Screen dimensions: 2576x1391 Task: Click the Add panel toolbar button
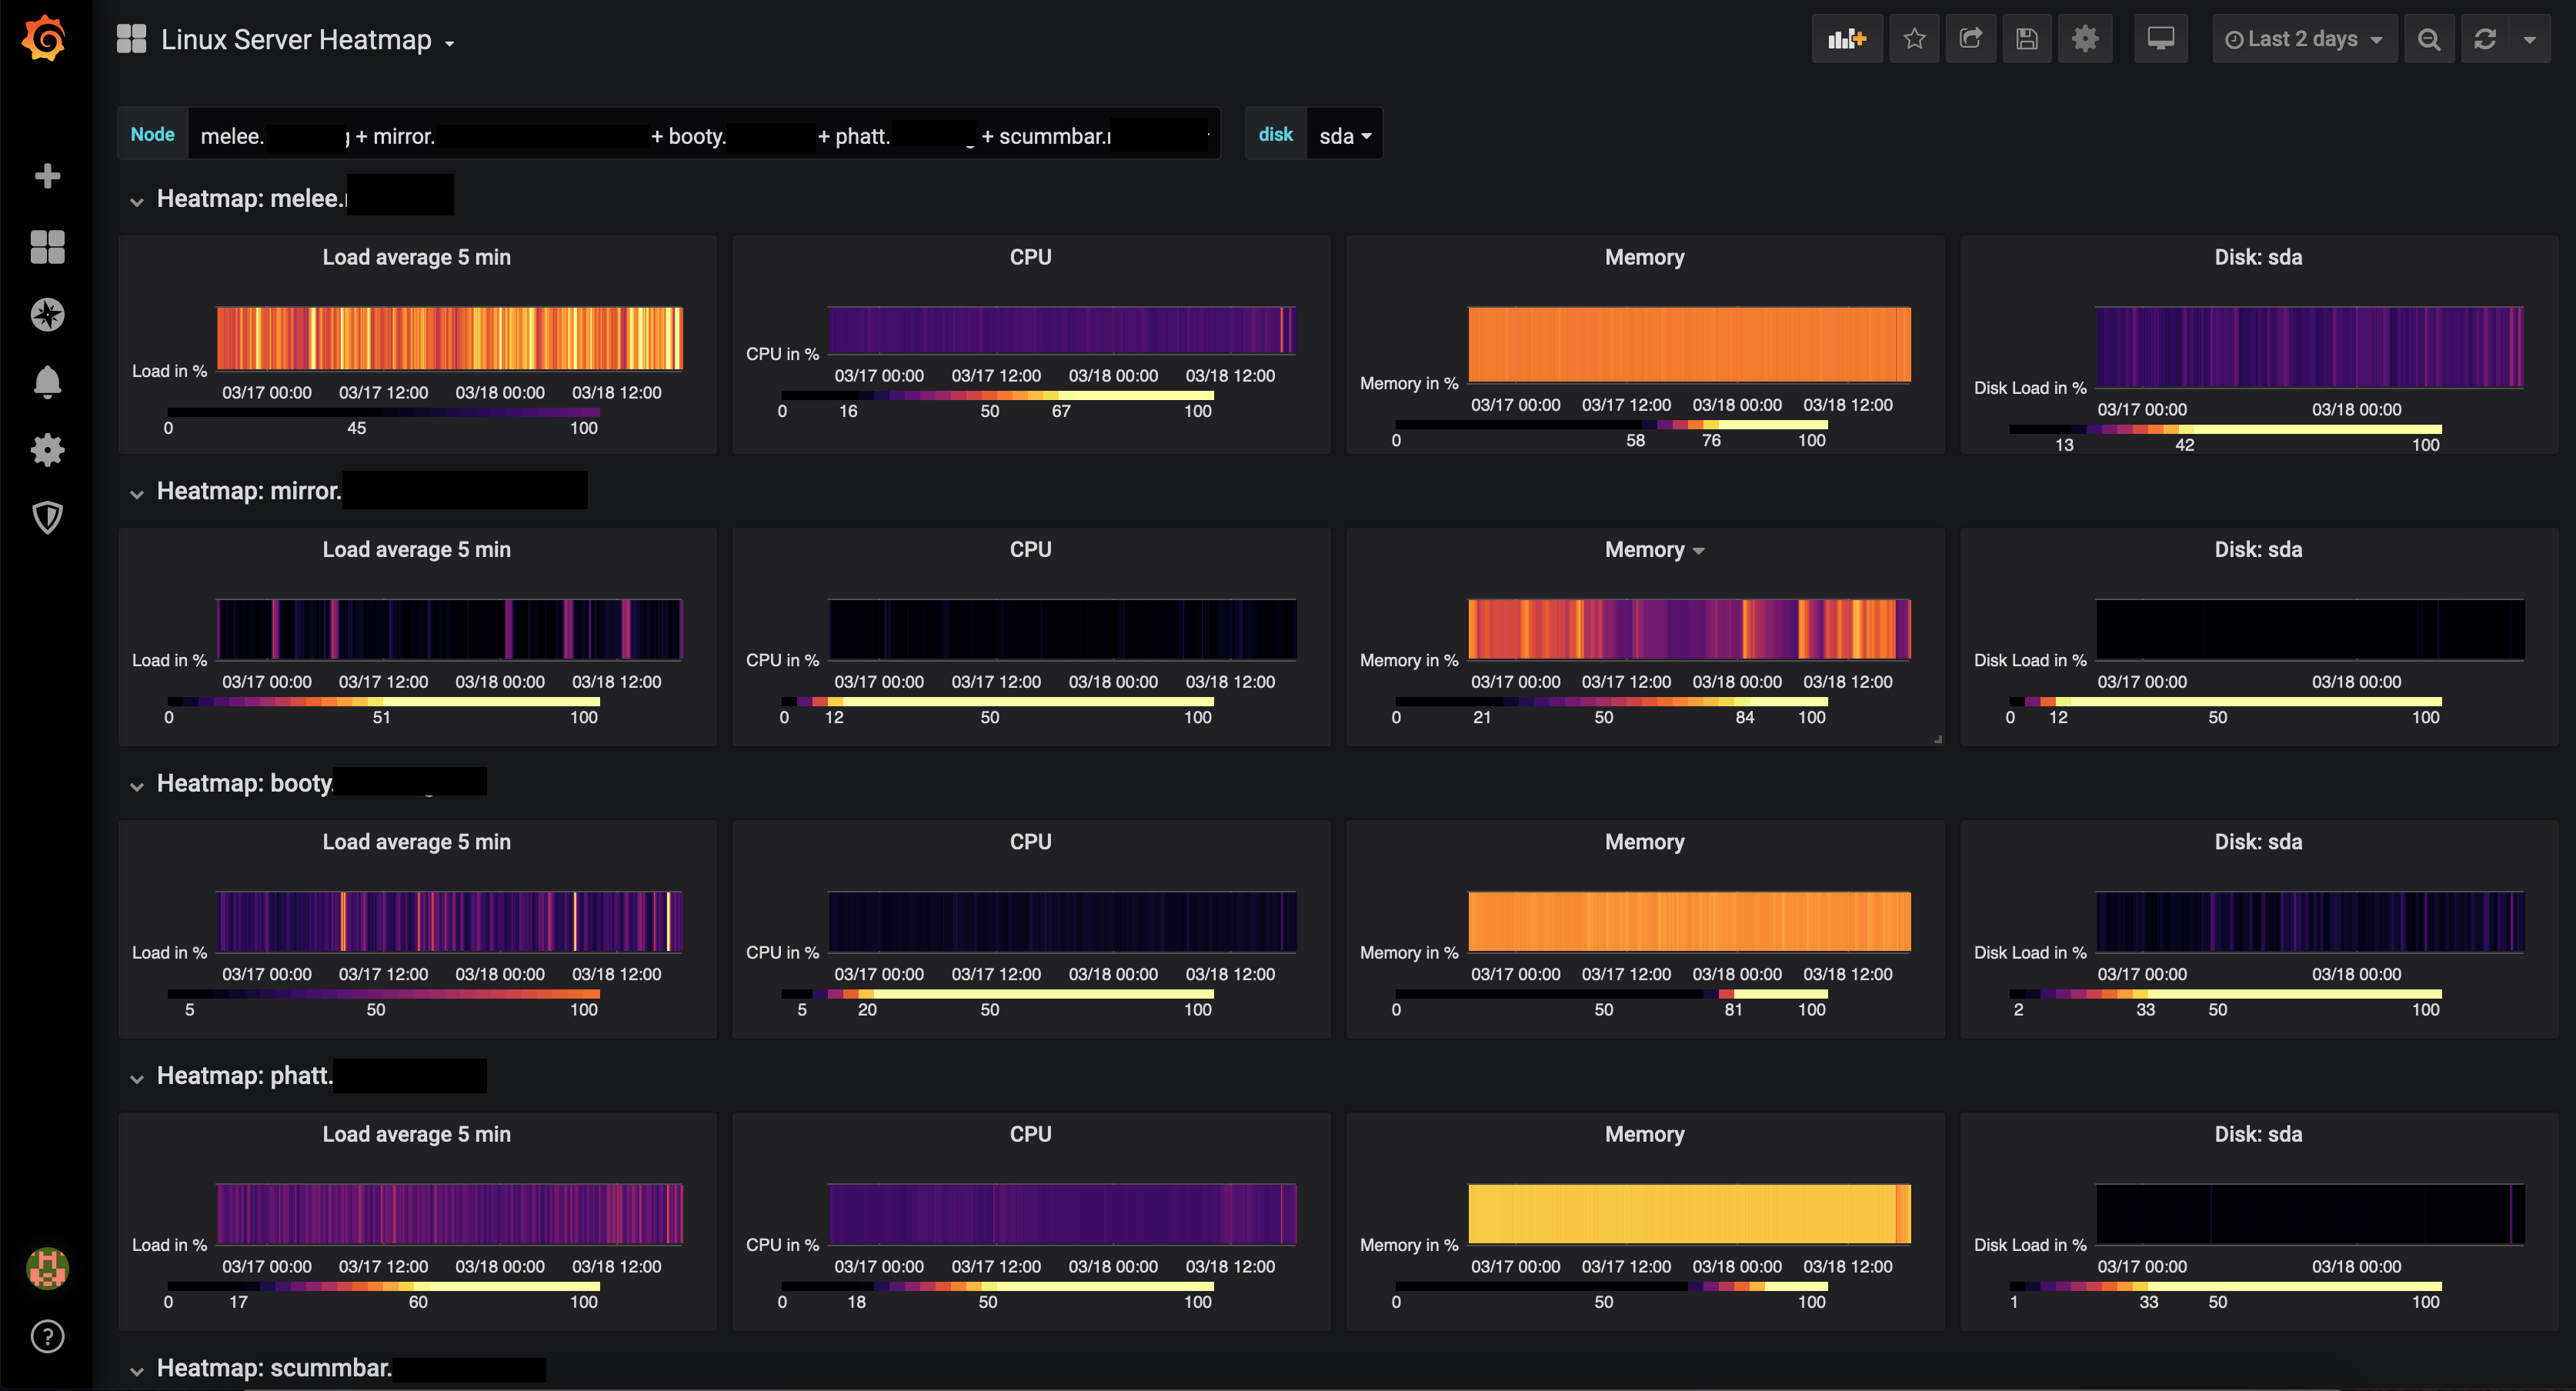(x=1846, y=39)
